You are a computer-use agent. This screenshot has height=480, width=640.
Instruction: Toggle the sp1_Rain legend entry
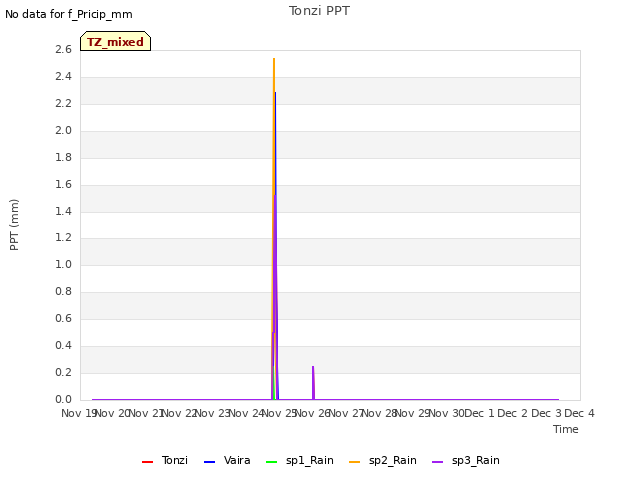click(300, 460)
